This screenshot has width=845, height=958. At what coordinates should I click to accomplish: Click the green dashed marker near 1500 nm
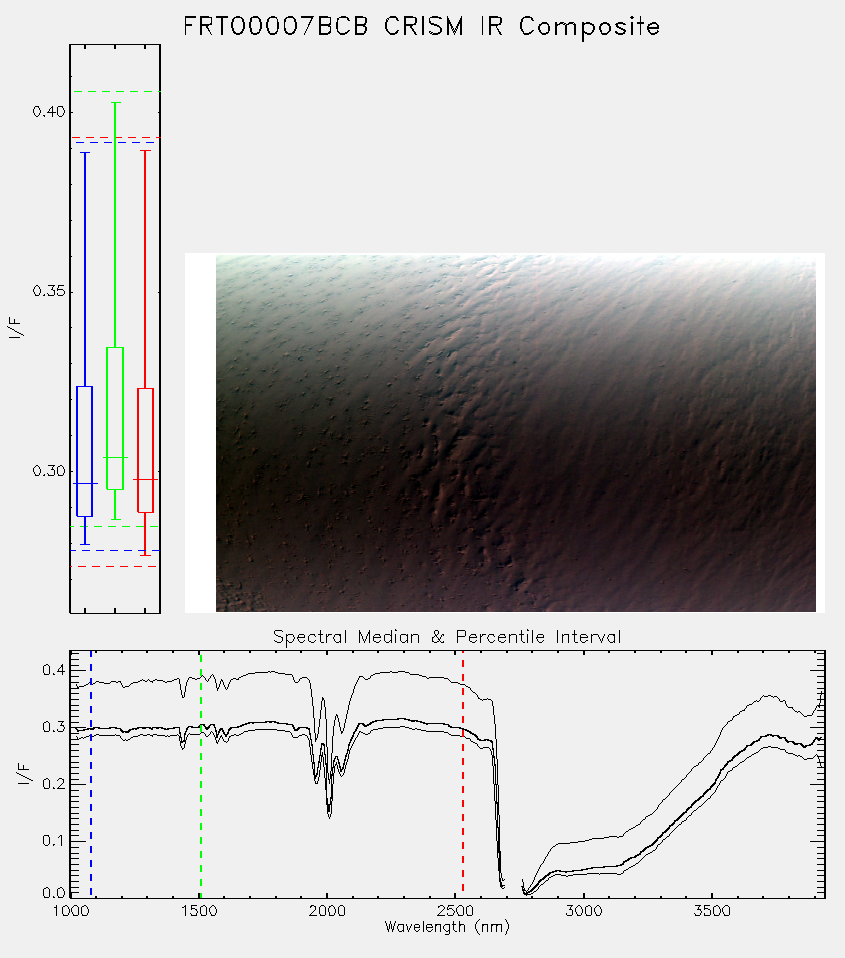[201, 774]
